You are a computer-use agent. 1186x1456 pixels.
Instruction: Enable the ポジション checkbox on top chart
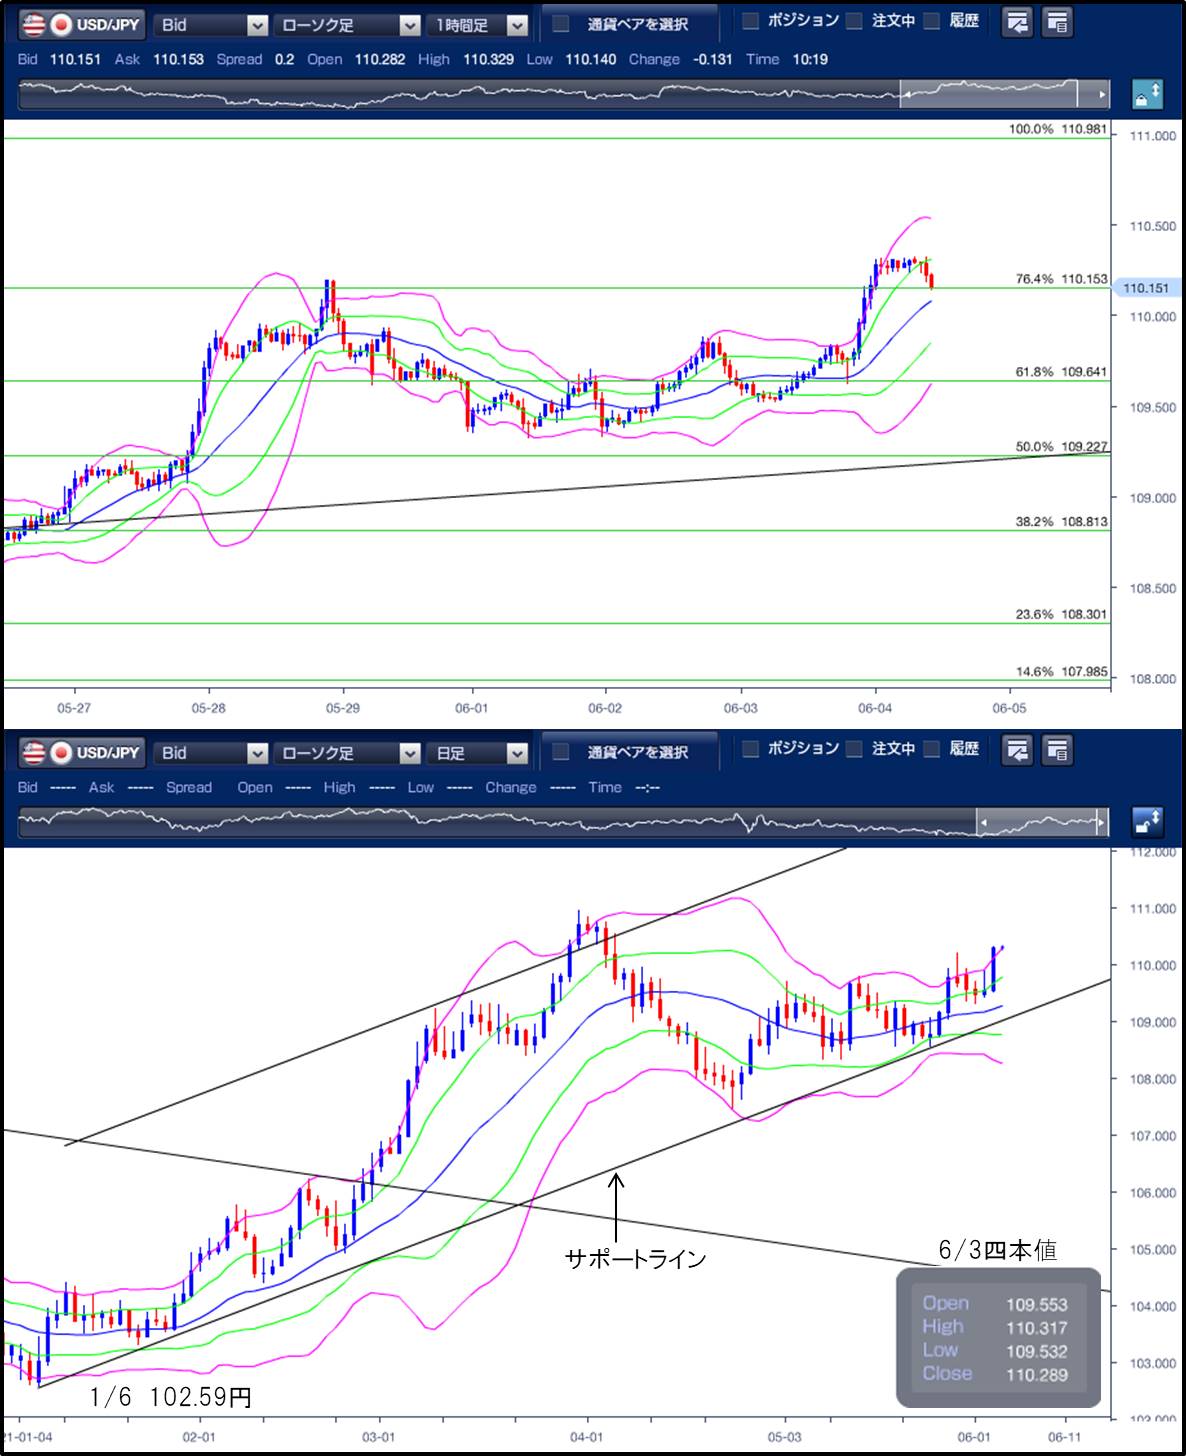[x=752, y=22]
